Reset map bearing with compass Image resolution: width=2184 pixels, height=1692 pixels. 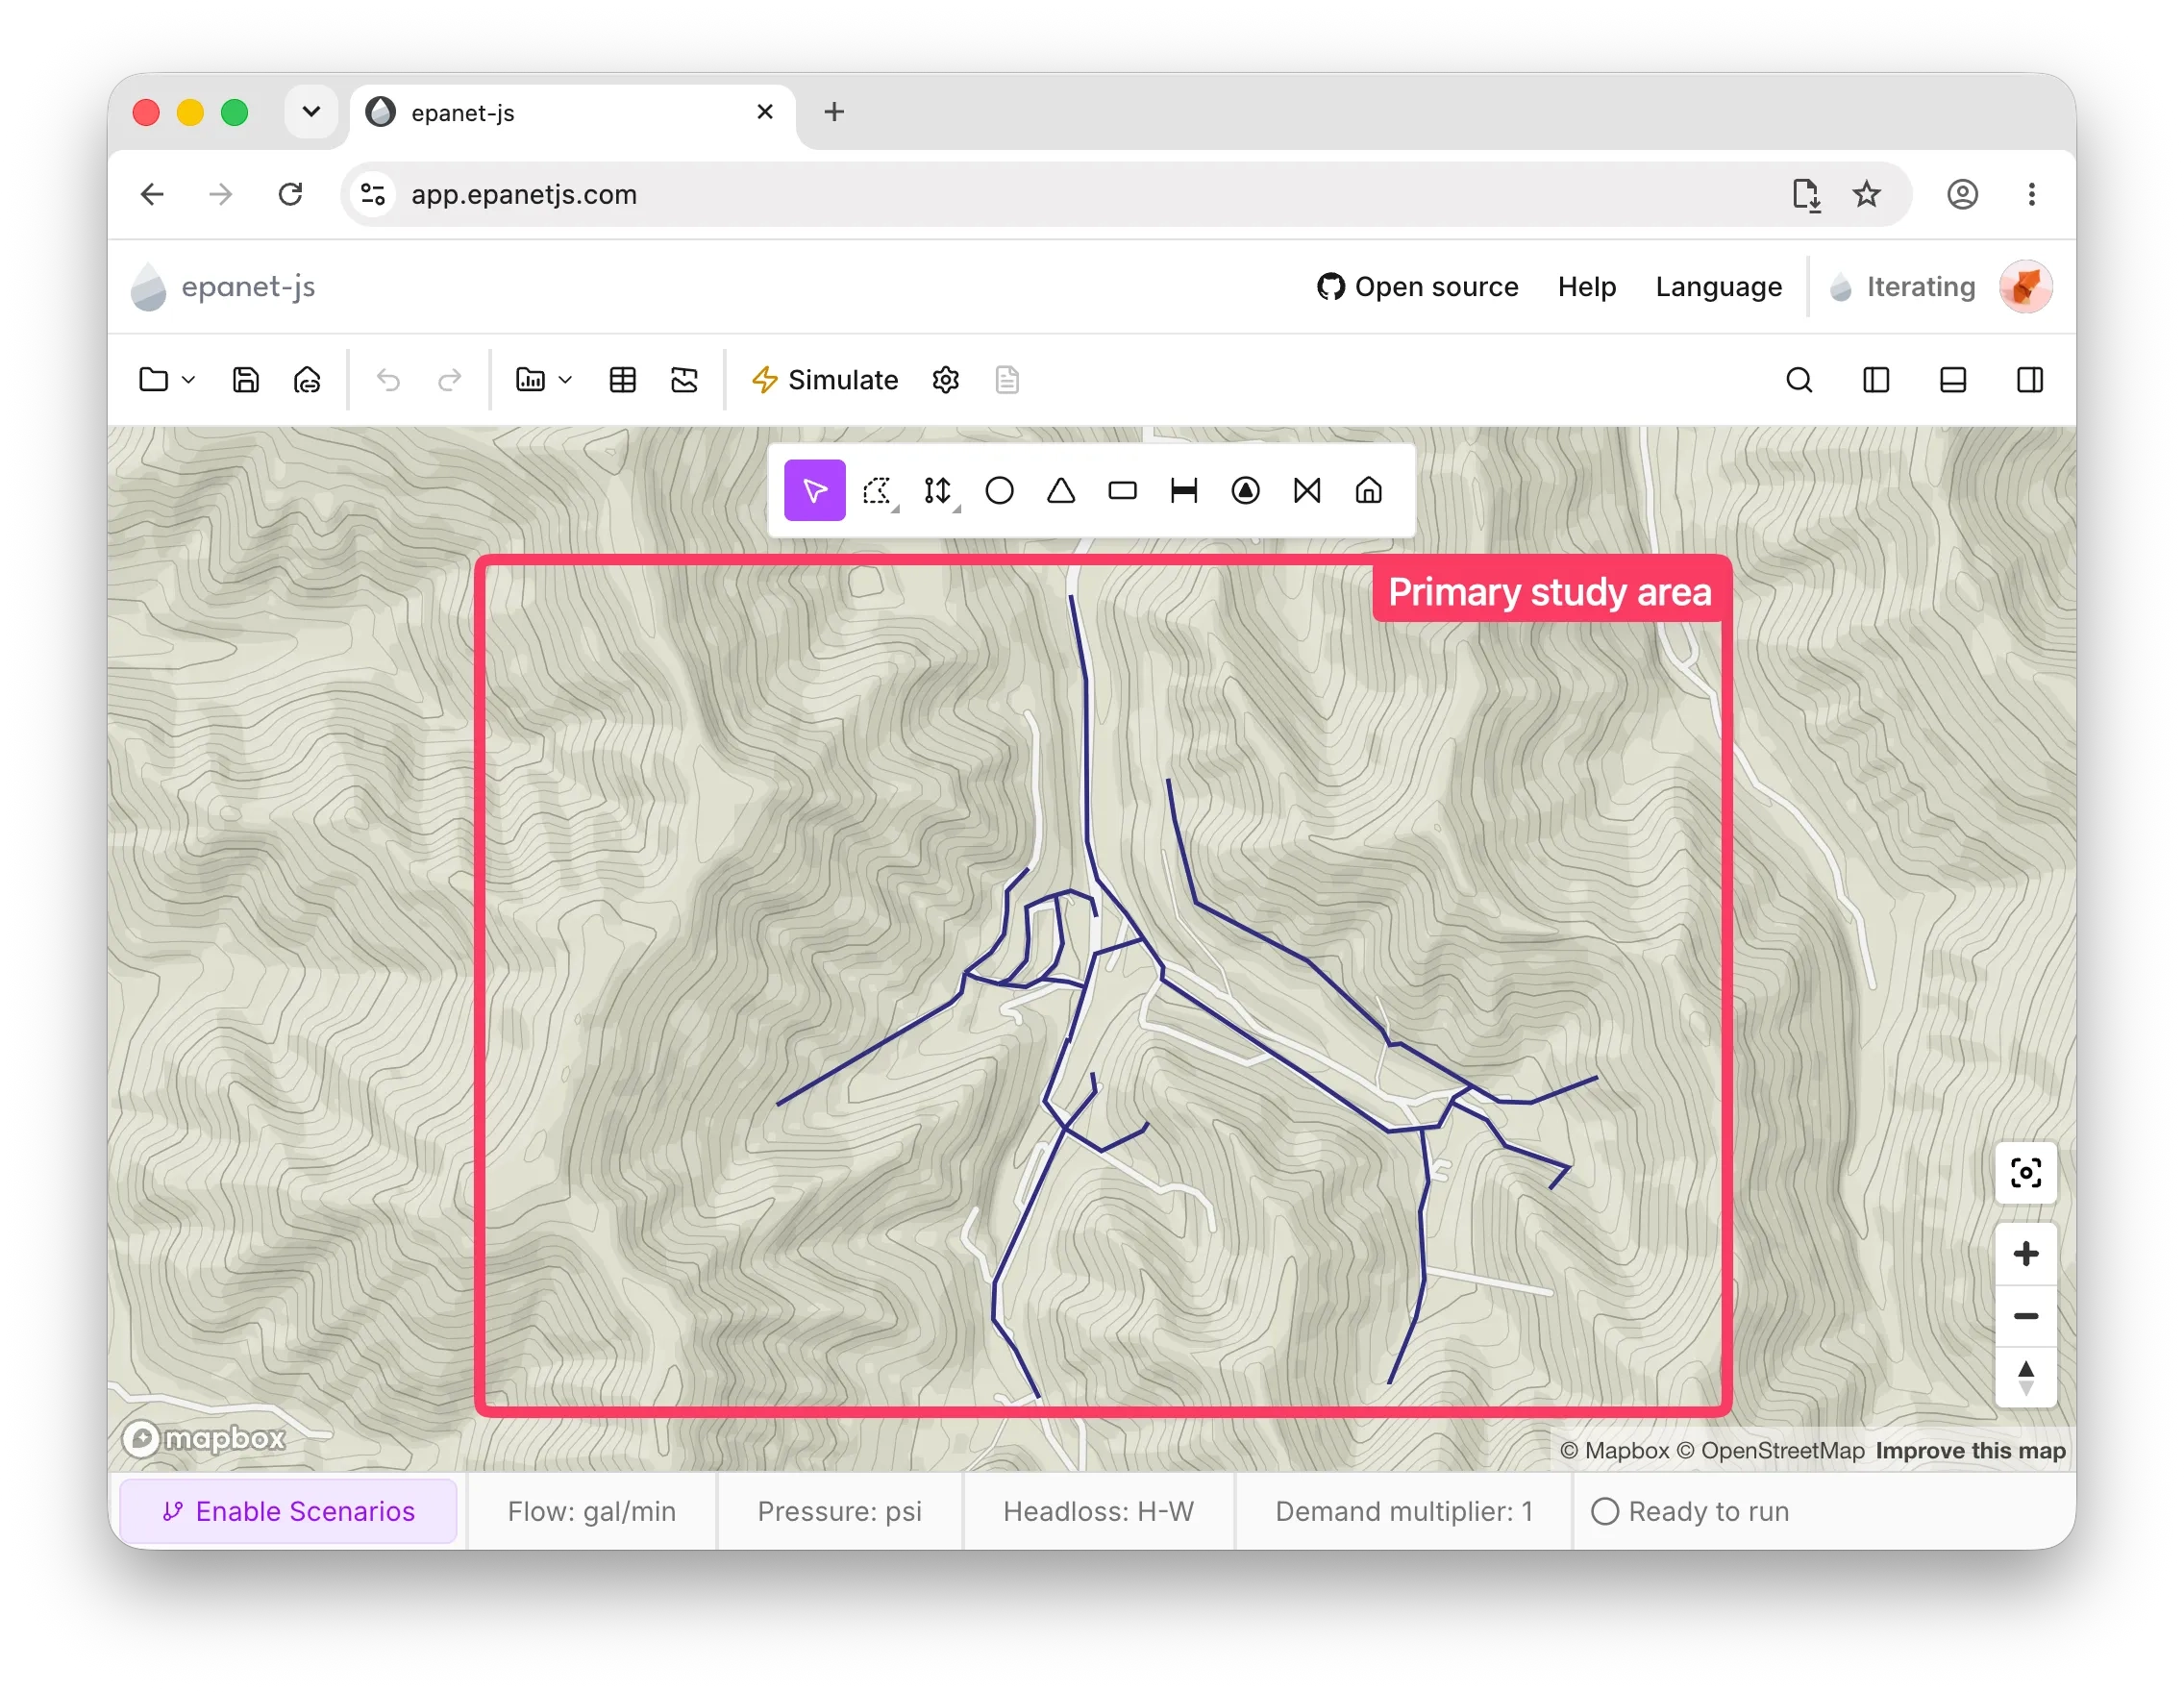[2026, 1378]
